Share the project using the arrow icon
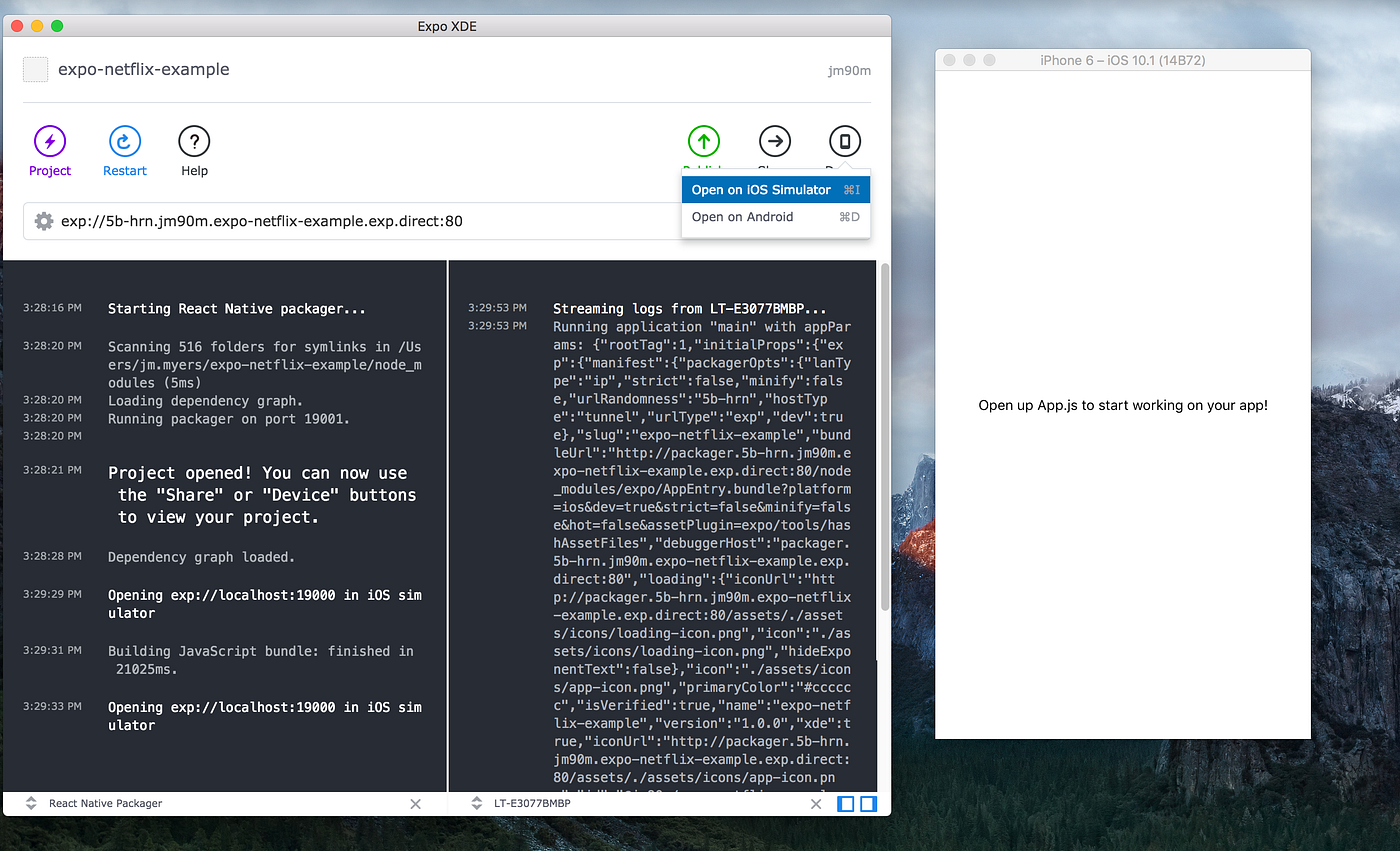This screenshot has width=1400, height=851. [x=774, y=141]
